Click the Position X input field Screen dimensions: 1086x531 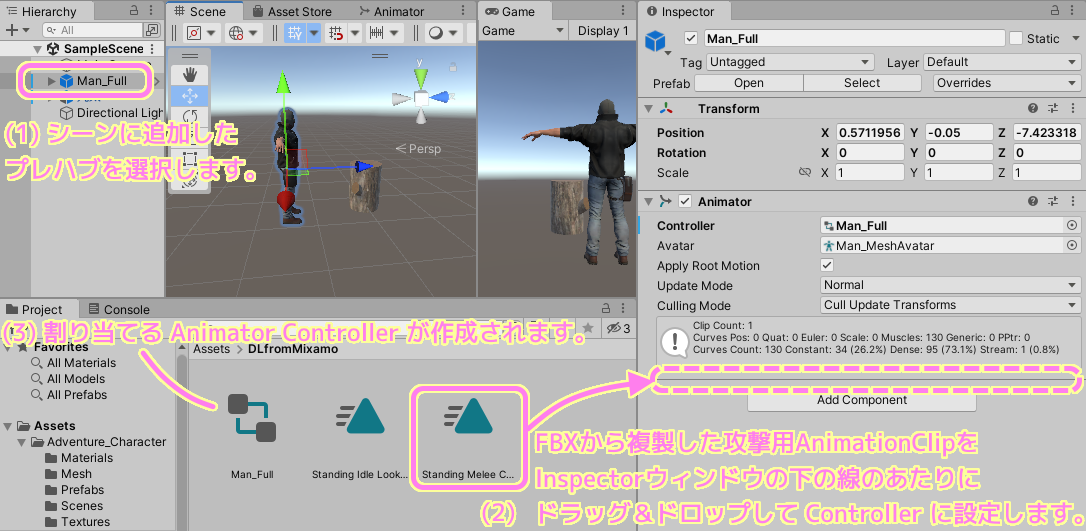(871, 133)
